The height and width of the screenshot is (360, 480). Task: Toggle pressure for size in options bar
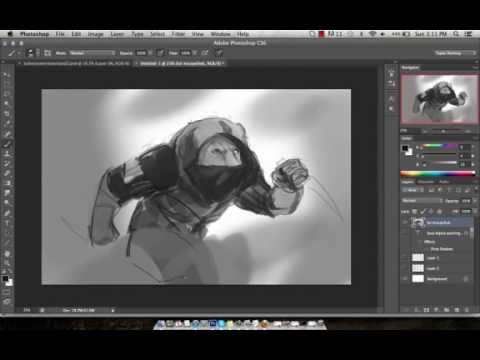click(219, 53)
